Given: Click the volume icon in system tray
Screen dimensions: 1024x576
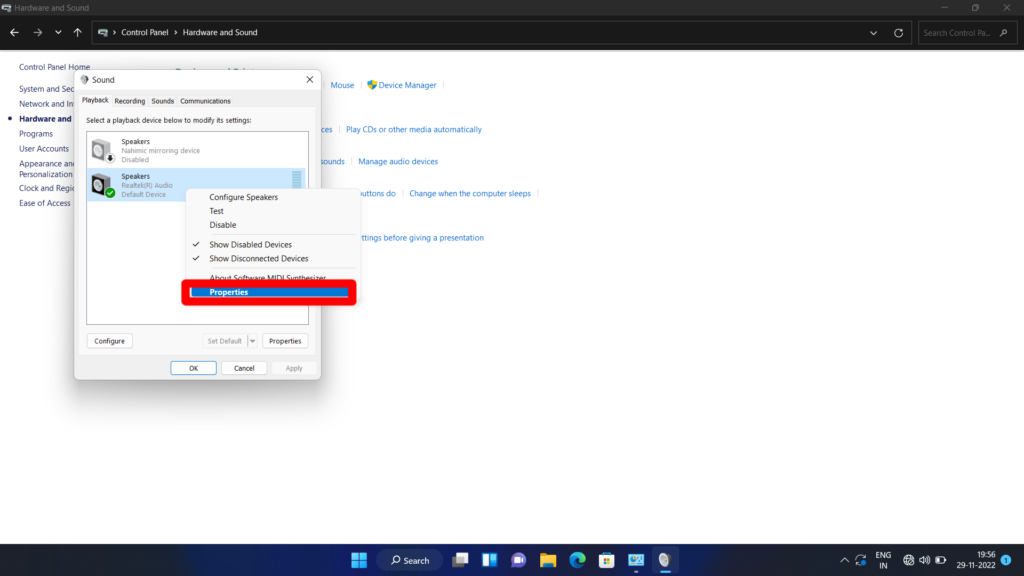Looking at the screenshot, I should coord(925,560).
